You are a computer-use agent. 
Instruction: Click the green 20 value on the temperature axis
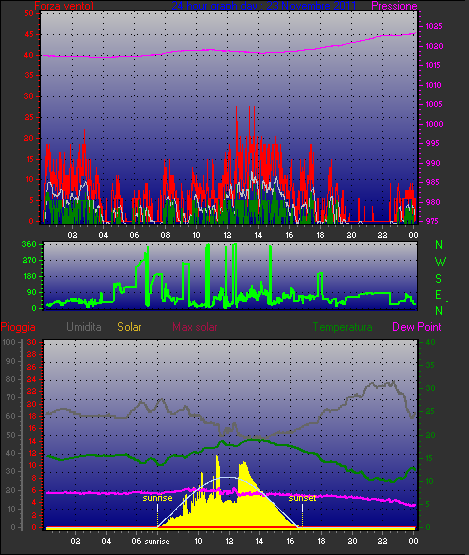pyautogui.click(x=430, y=435)
